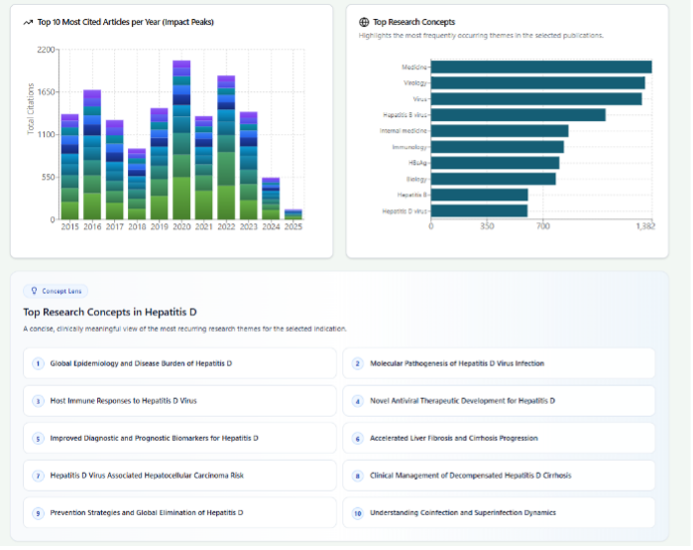693x550 pixels.
Task: Click the Biology axis label
Action: click(417, 180)
